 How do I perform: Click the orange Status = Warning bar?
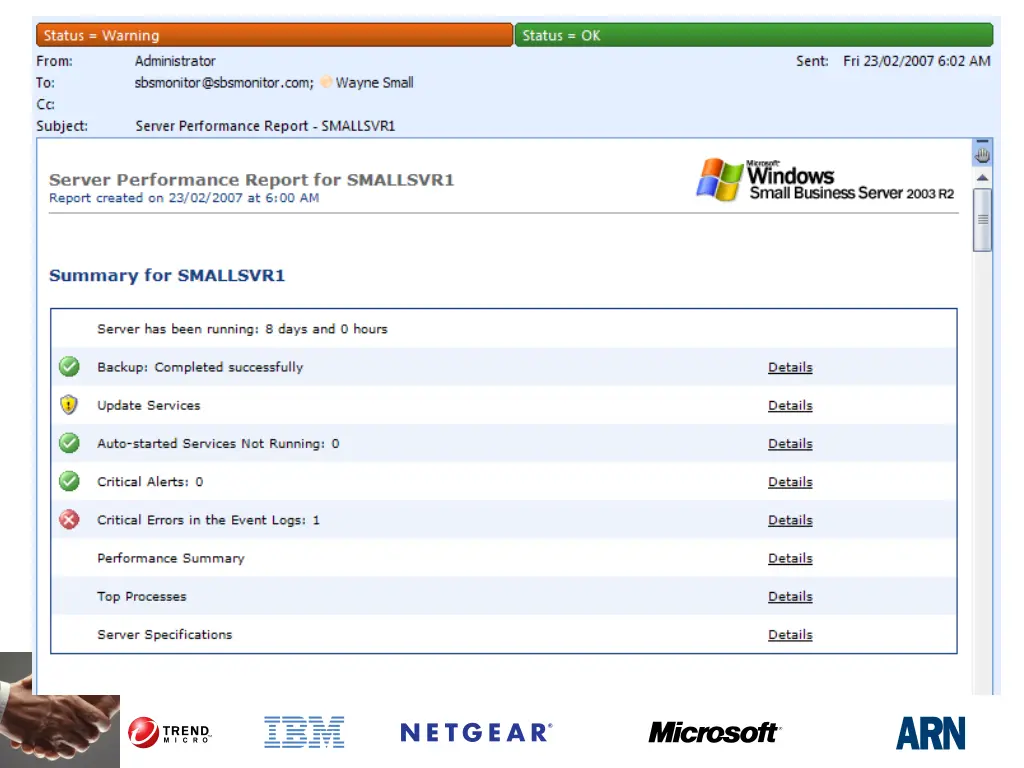click(274, 35)
